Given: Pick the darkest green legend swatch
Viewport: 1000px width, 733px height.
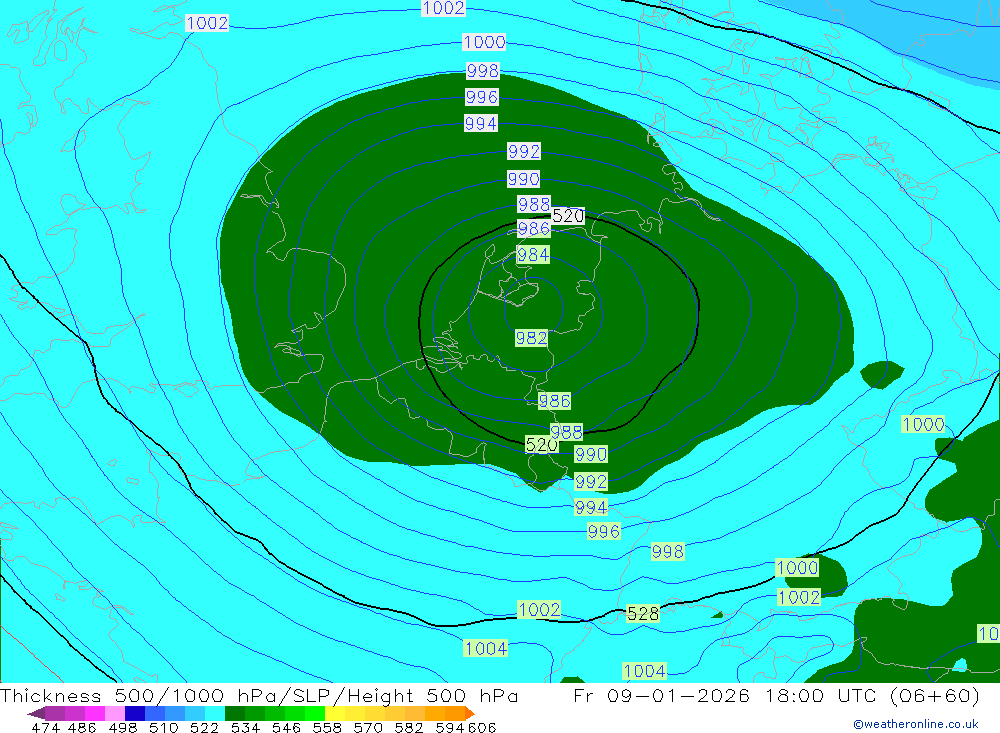Looking at the screenshot, I should (x=235, y=713).
